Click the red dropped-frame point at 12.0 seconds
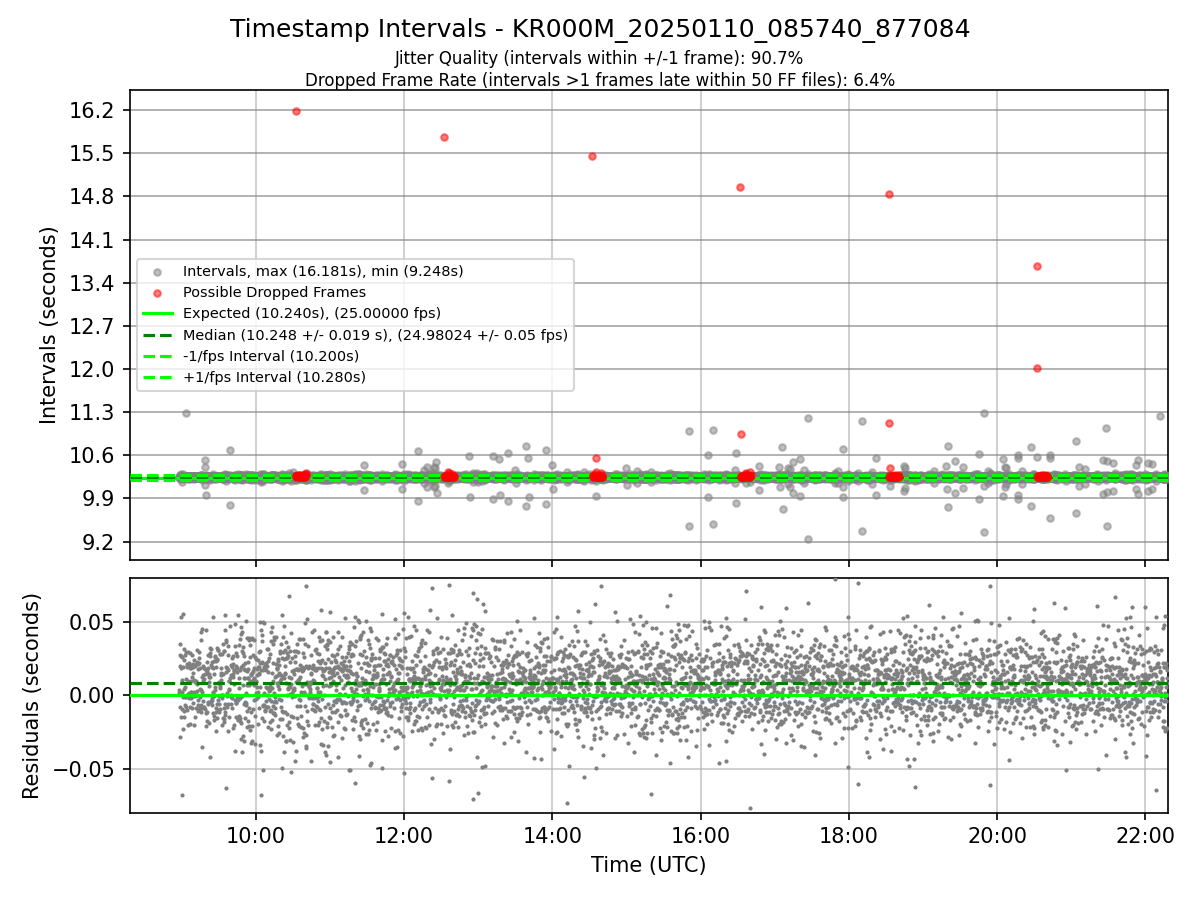The image size is (1200, 900). tap(1037, 368)
